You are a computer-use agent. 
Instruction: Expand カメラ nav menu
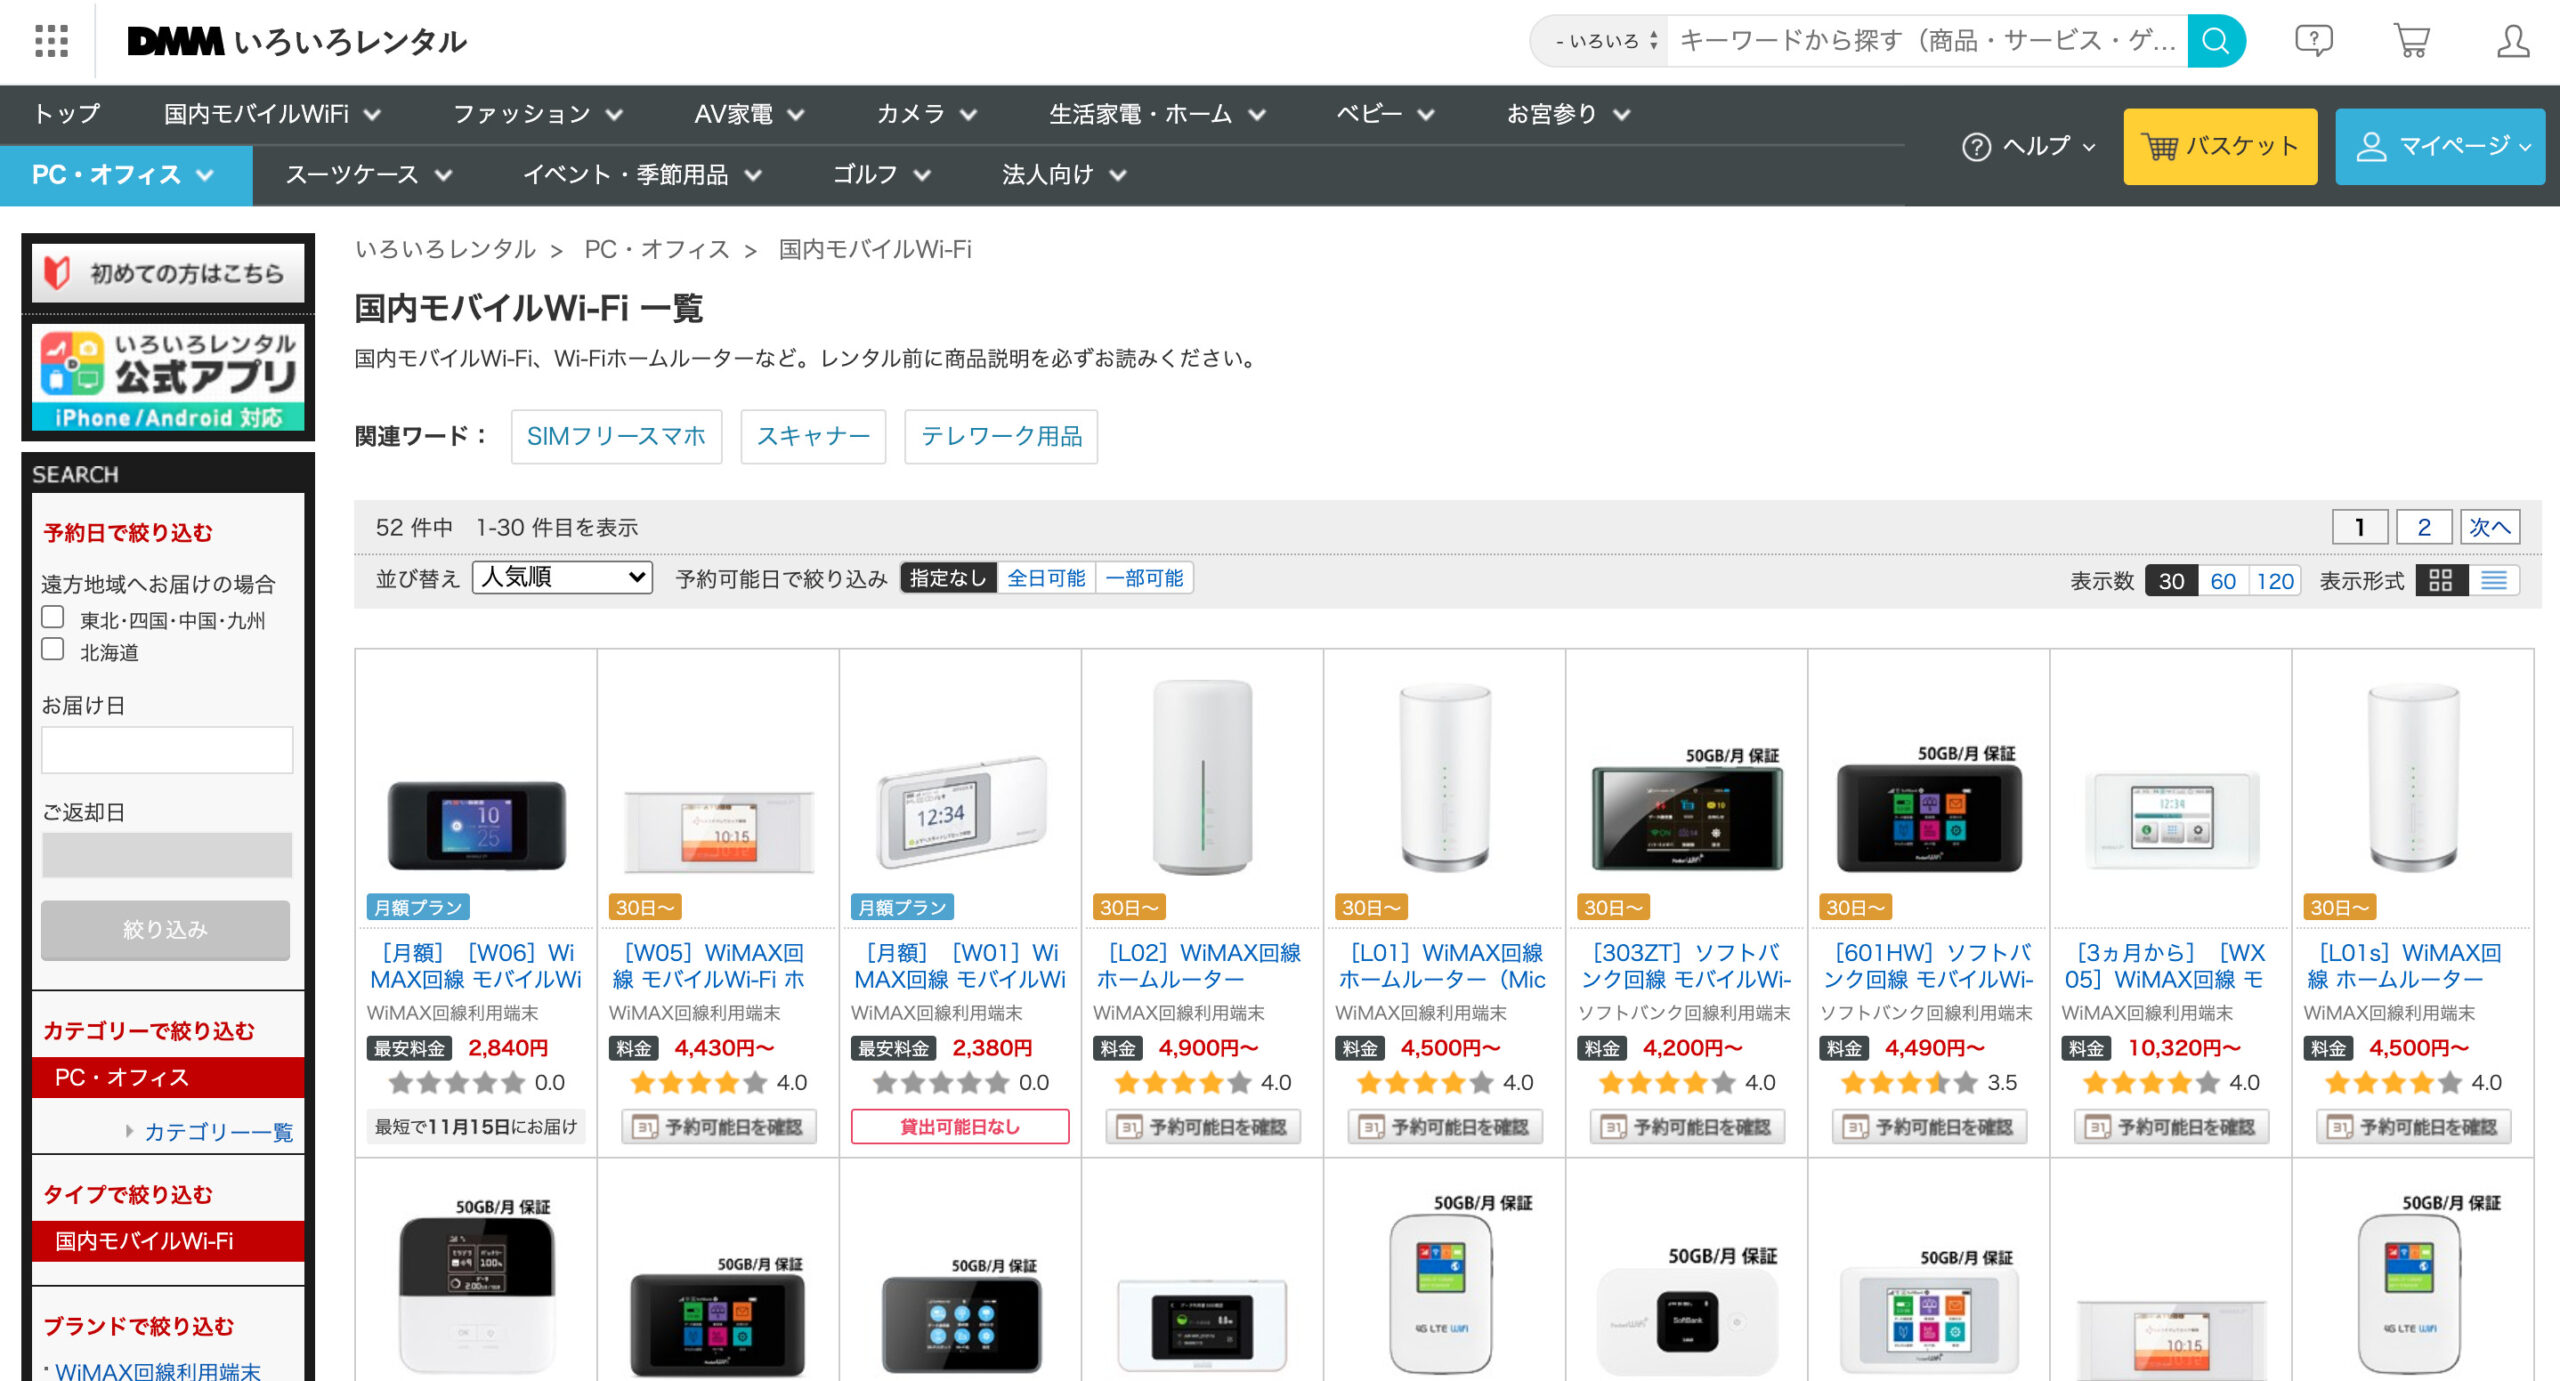click(x=926, y=114)
